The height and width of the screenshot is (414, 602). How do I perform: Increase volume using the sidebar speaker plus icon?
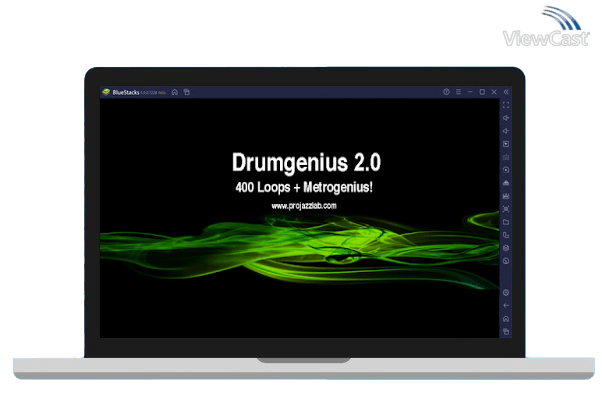click(x=506, y=118)
